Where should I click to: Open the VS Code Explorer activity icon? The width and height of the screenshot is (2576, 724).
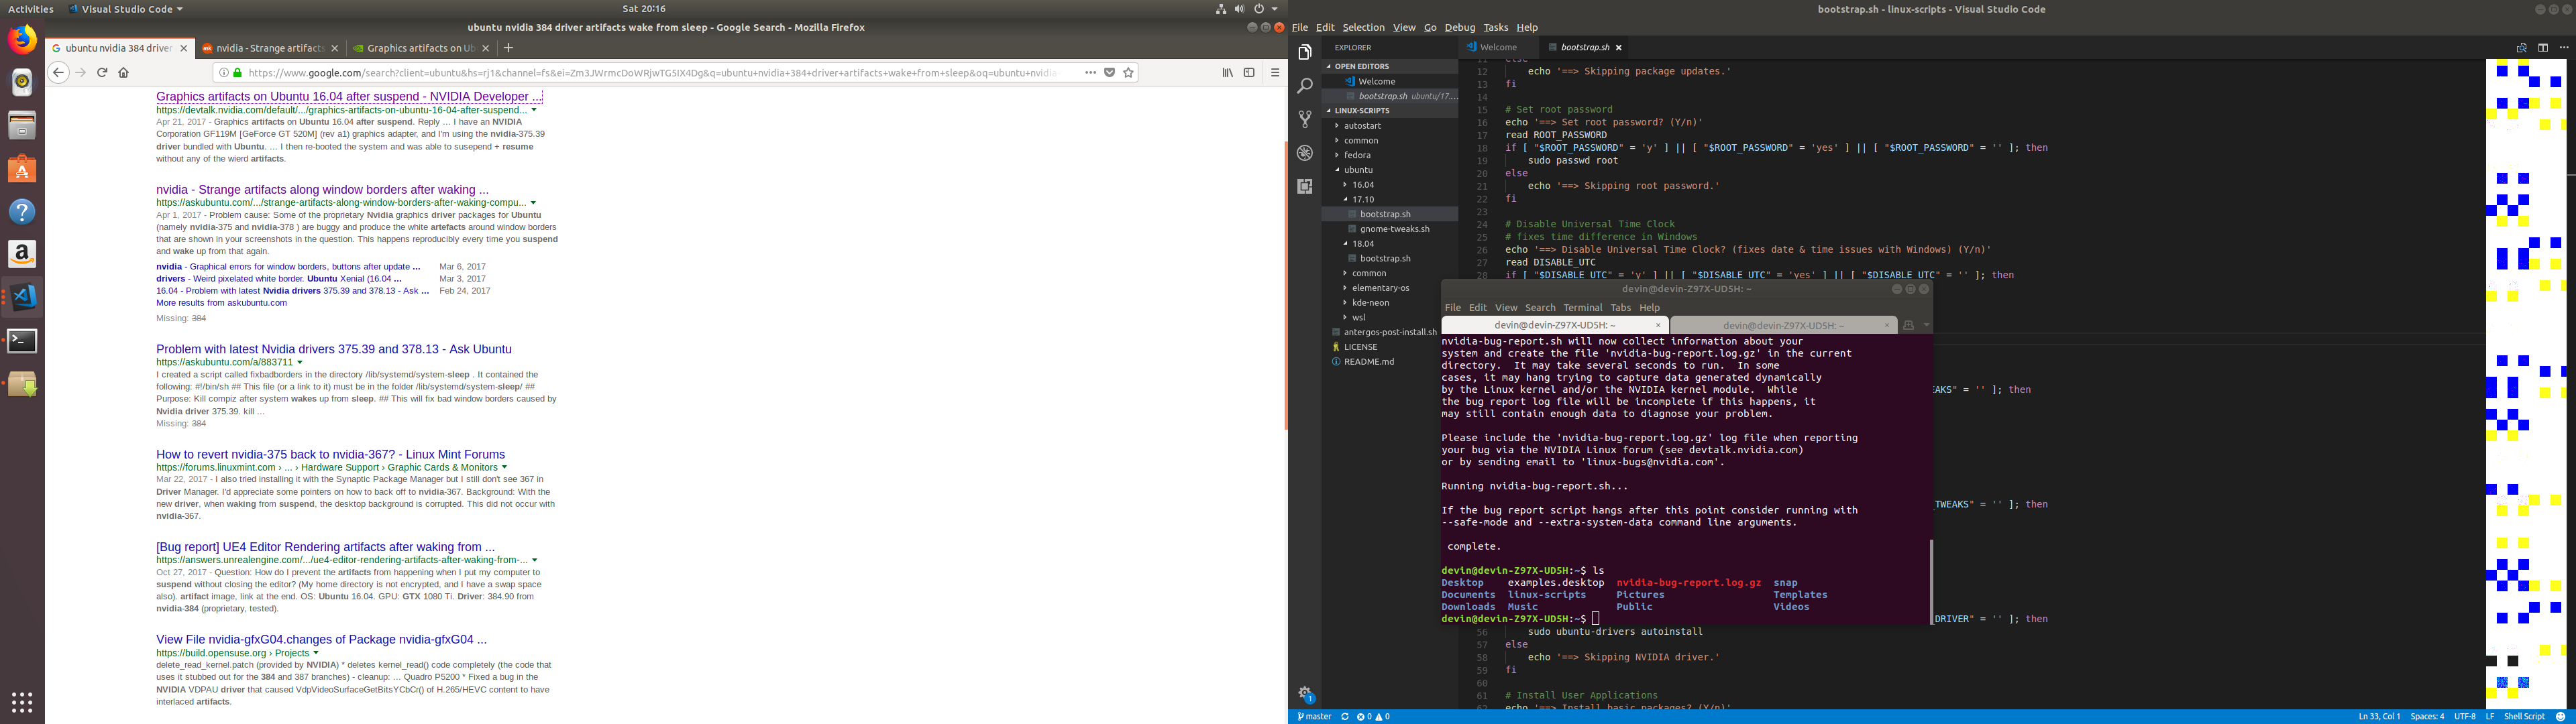[1304, 53]
